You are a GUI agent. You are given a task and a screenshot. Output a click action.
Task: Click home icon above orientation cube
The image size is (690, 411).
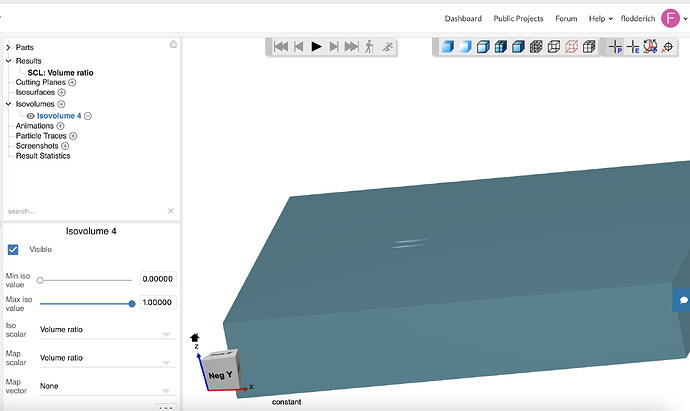(x=195, y=338)
